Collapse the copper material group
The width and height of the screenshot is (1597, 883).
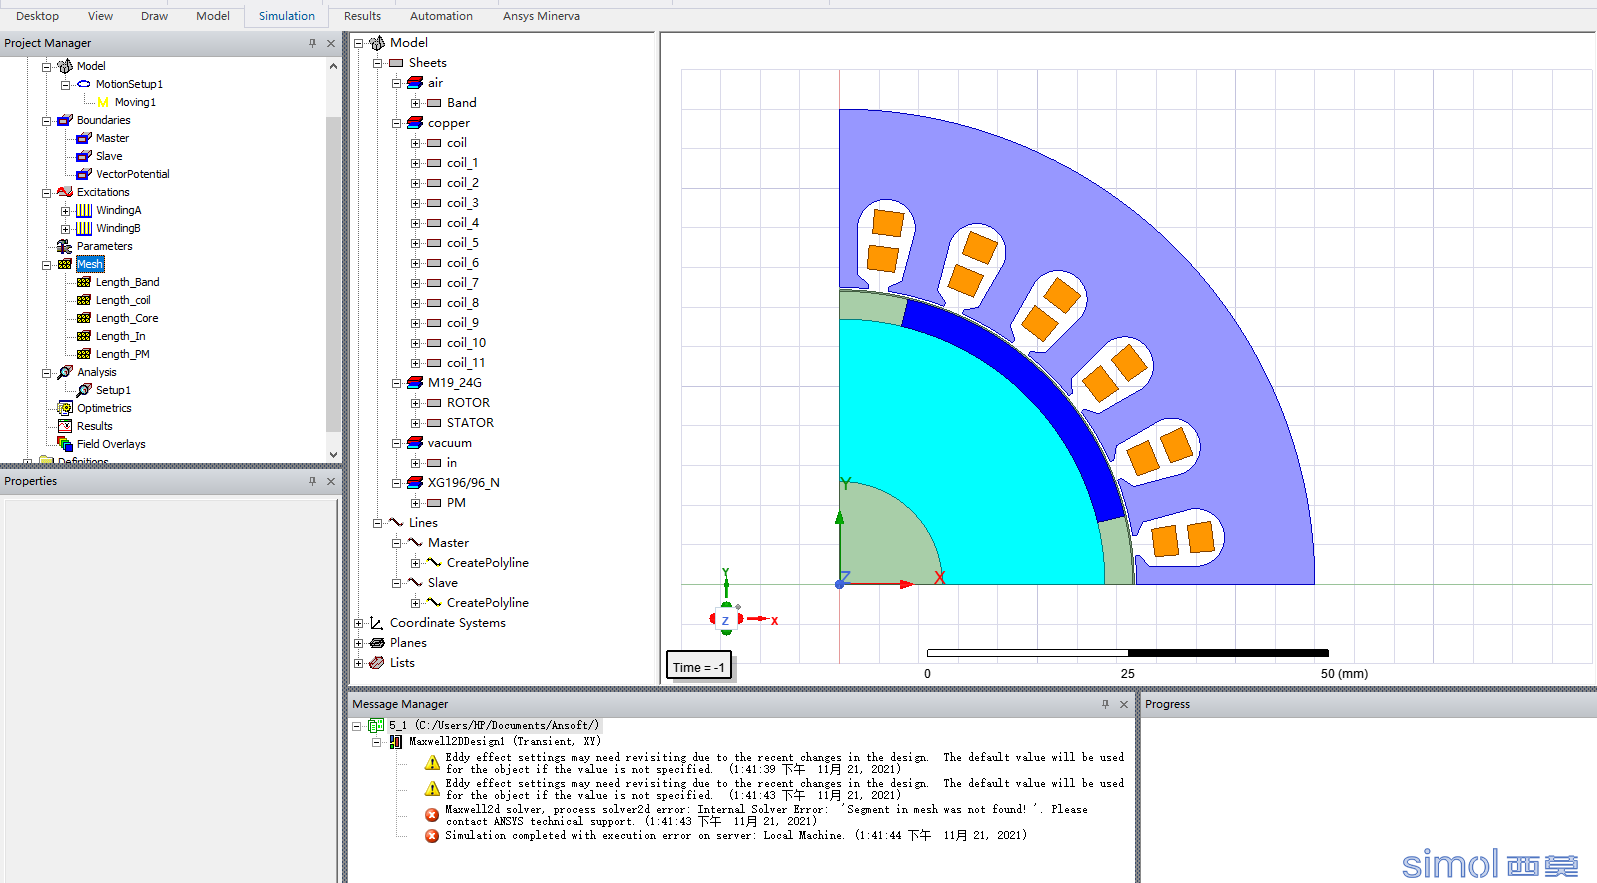pos(397,123)
